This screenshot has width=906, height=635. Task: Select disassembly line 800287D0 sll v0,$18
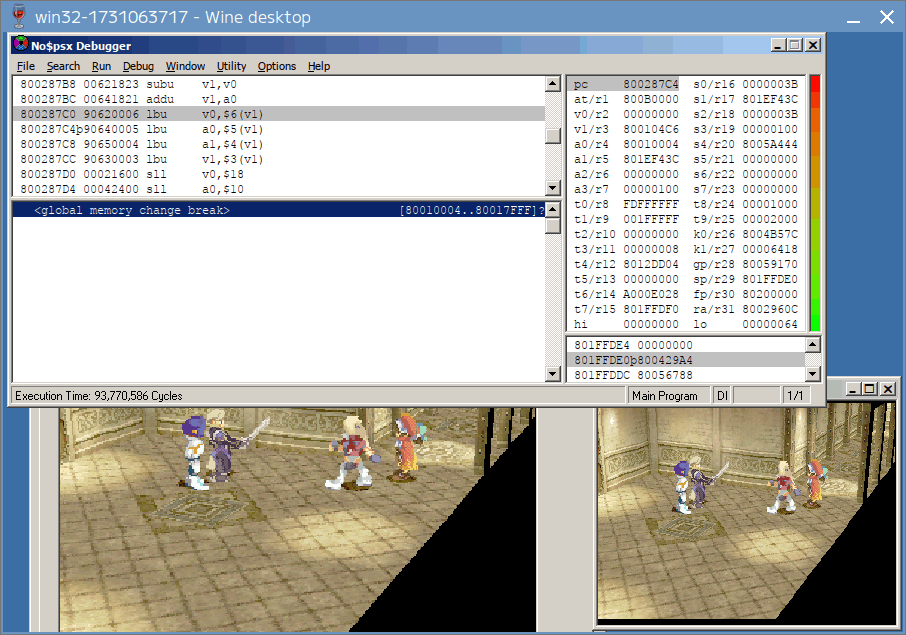pyautogui.click(x=279, y=174)
